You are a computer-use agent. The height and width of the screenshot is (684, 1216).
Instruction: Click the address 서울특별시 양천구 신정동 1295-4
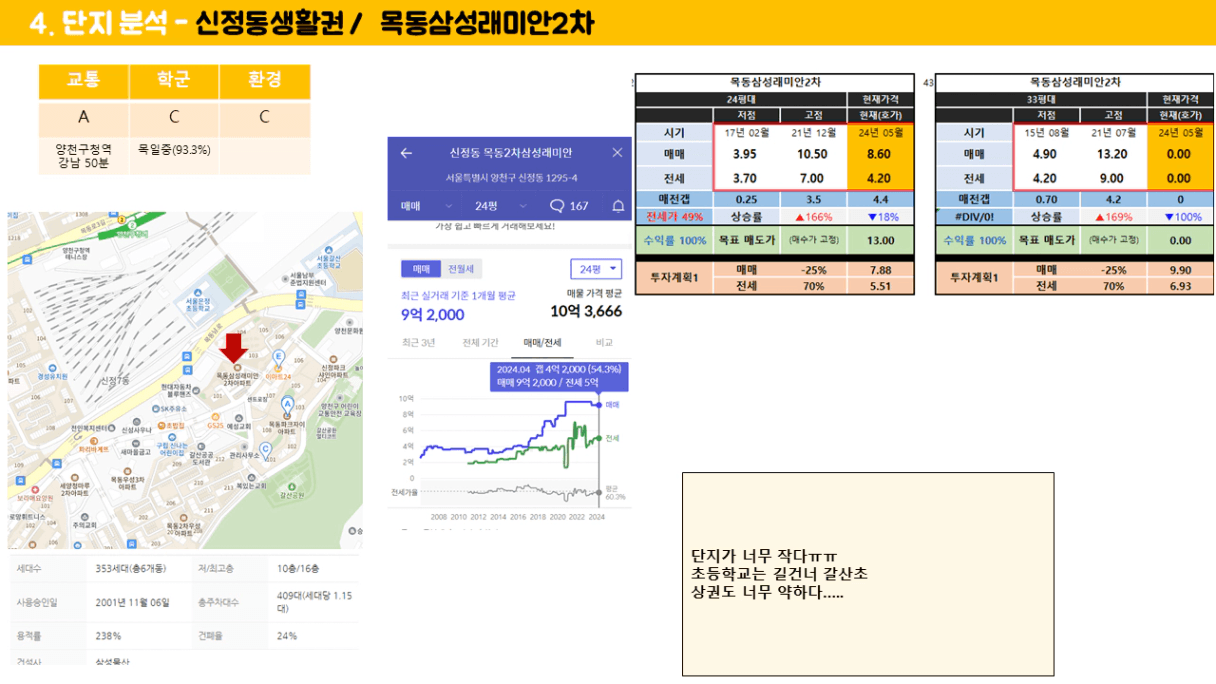510,178
